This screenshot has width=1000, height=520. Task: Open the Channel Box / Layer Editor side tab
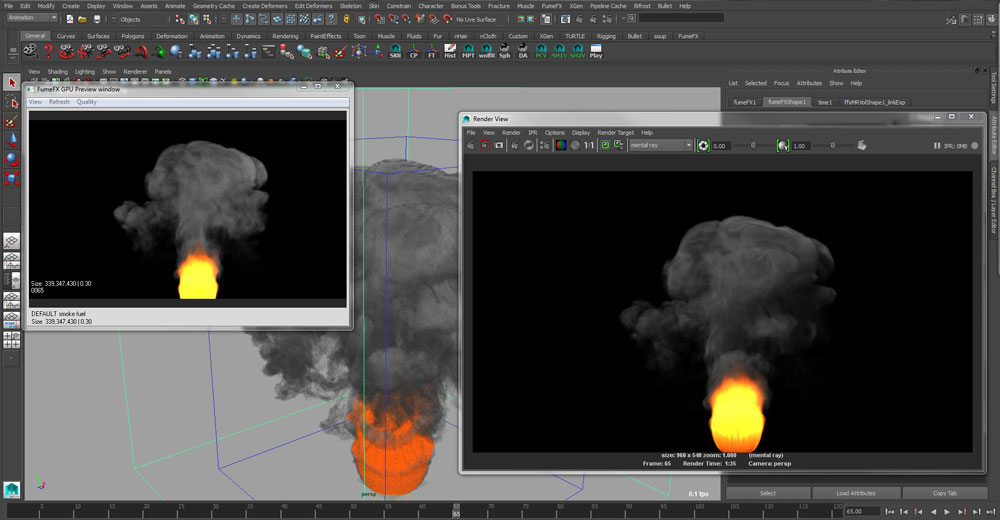coord(994,200)
